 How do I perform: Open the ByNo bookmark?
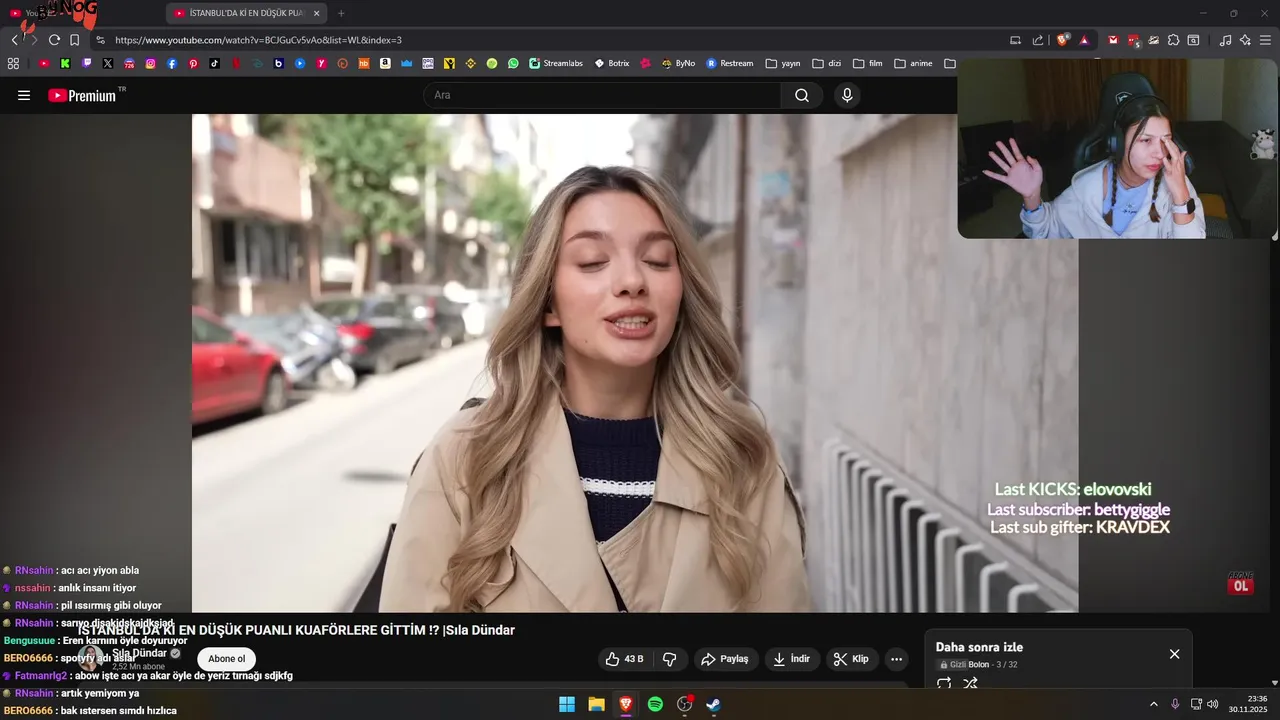coord(678,63)
